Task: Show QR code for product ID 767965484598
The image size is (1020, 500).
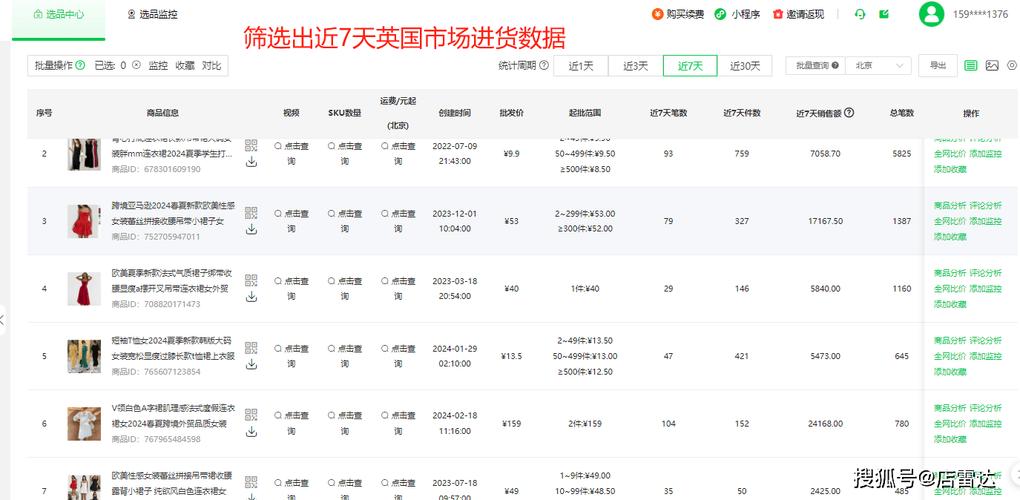Action: point(251,415)
